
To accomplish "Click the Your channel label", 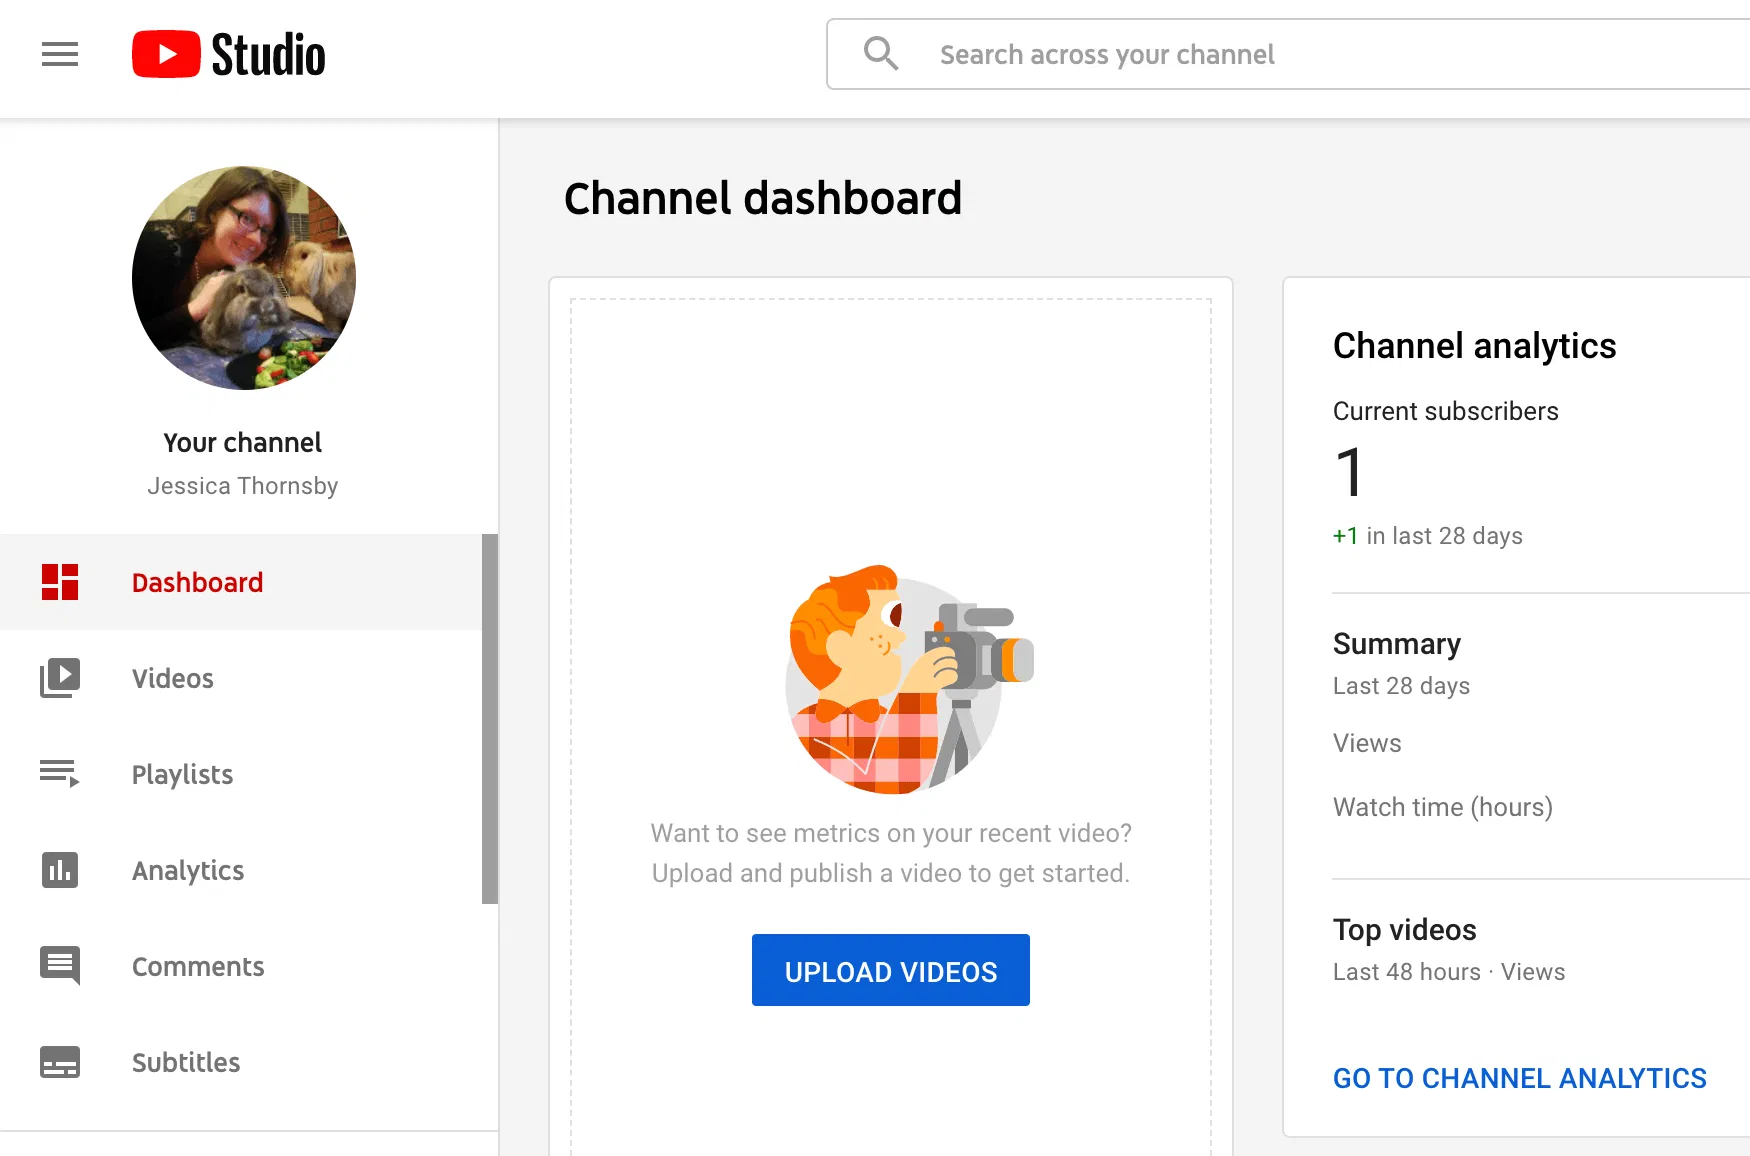I will 242,442.
